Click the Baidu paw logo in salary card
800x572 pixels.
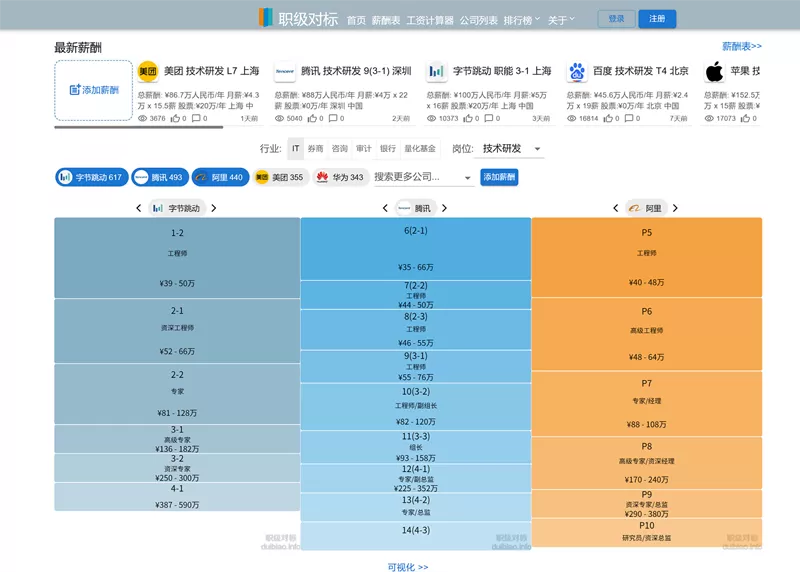[x=577, y=71]
